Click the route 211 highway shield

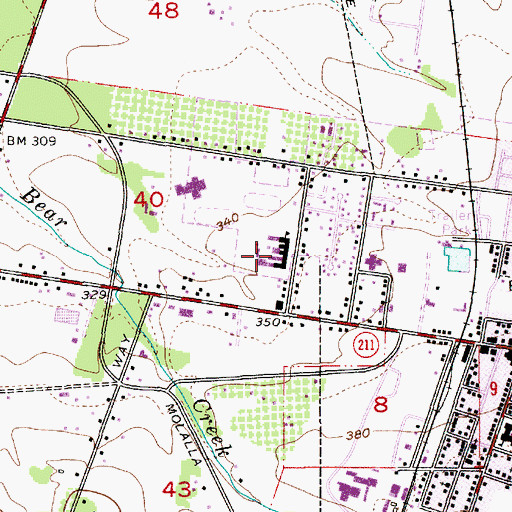click(x=366, y=344)
